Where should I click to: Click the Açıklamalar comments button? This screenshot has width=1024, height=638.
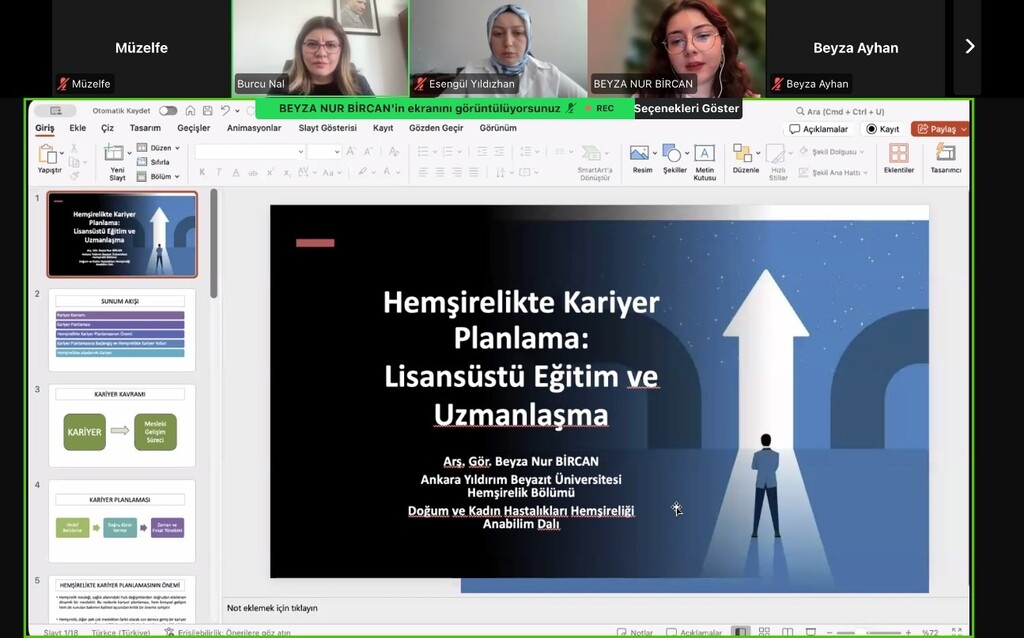[x=818, y=129]
